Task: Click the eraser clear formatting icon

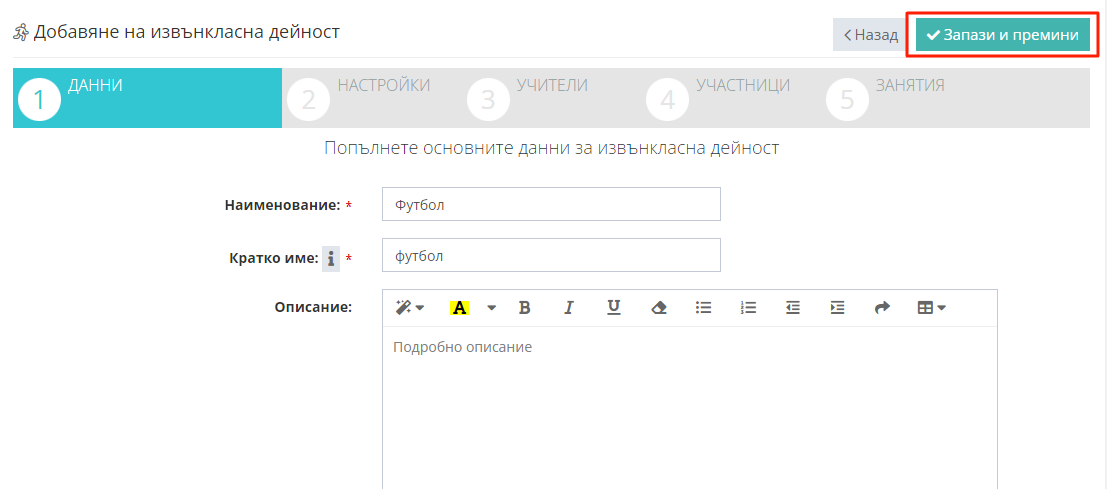Action: coord(658,308)
